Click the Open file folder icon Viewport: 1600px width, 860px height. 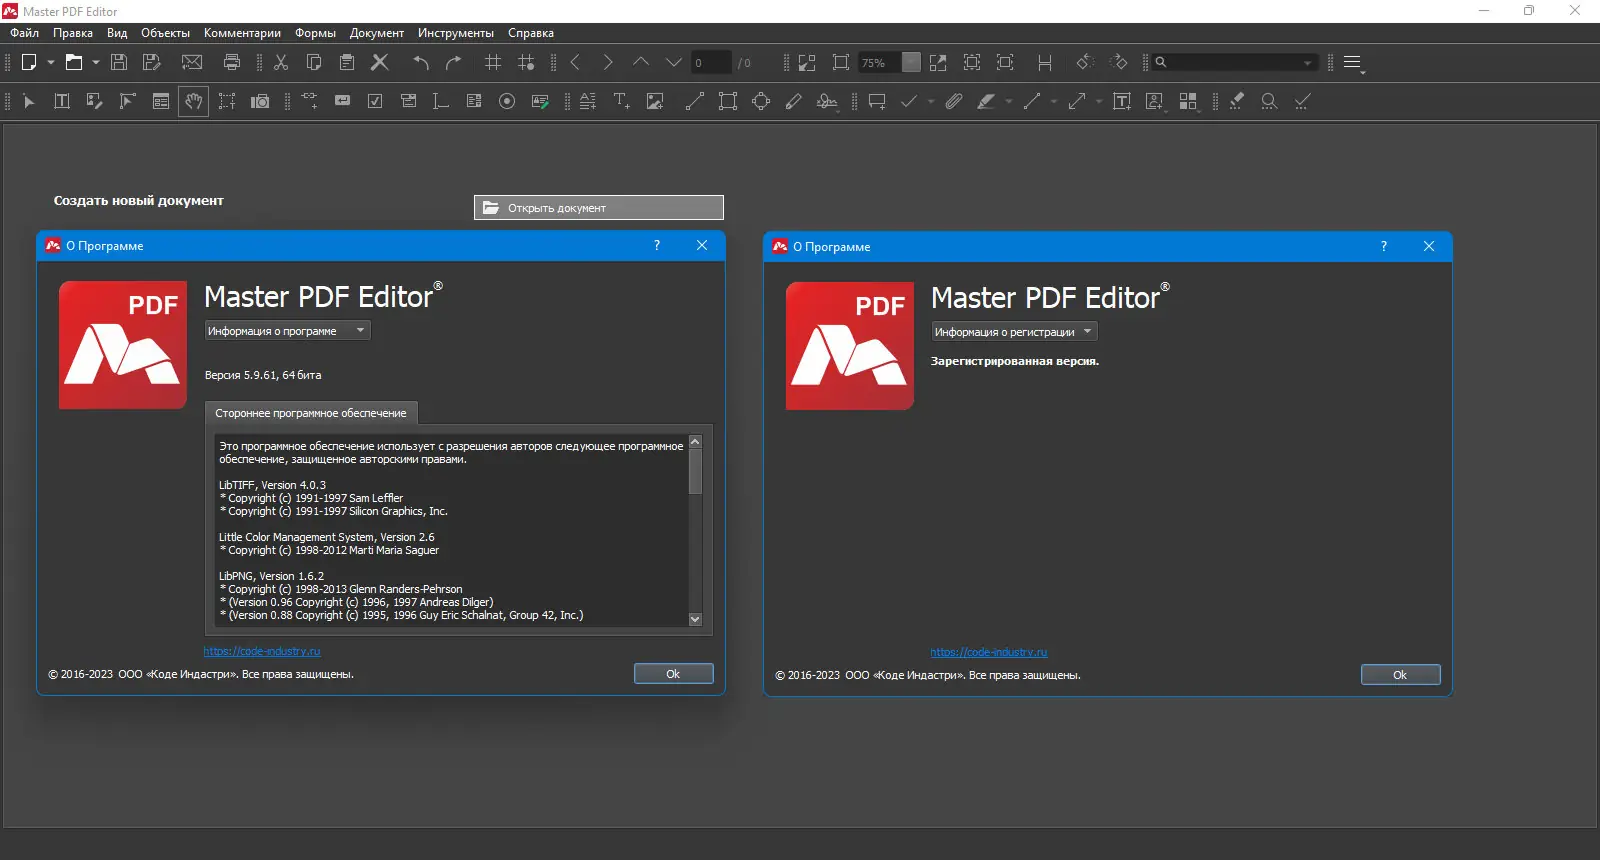[74, 62]
